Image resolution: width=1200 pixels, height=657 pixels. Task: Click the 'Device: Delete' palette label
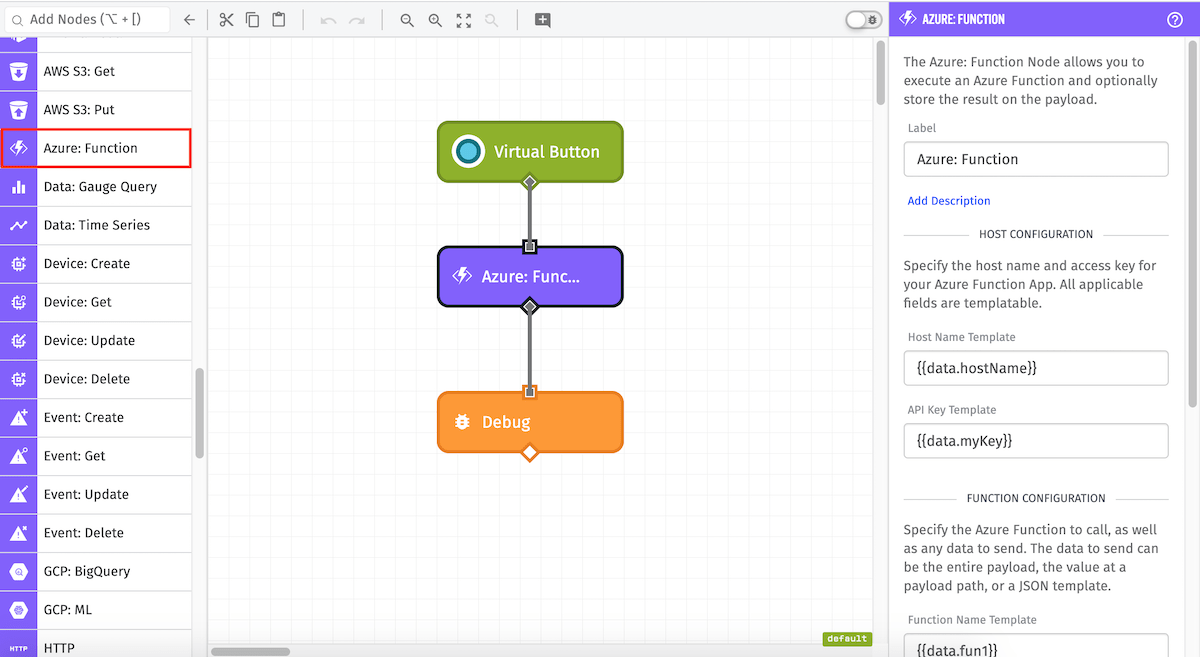[87, 379]
